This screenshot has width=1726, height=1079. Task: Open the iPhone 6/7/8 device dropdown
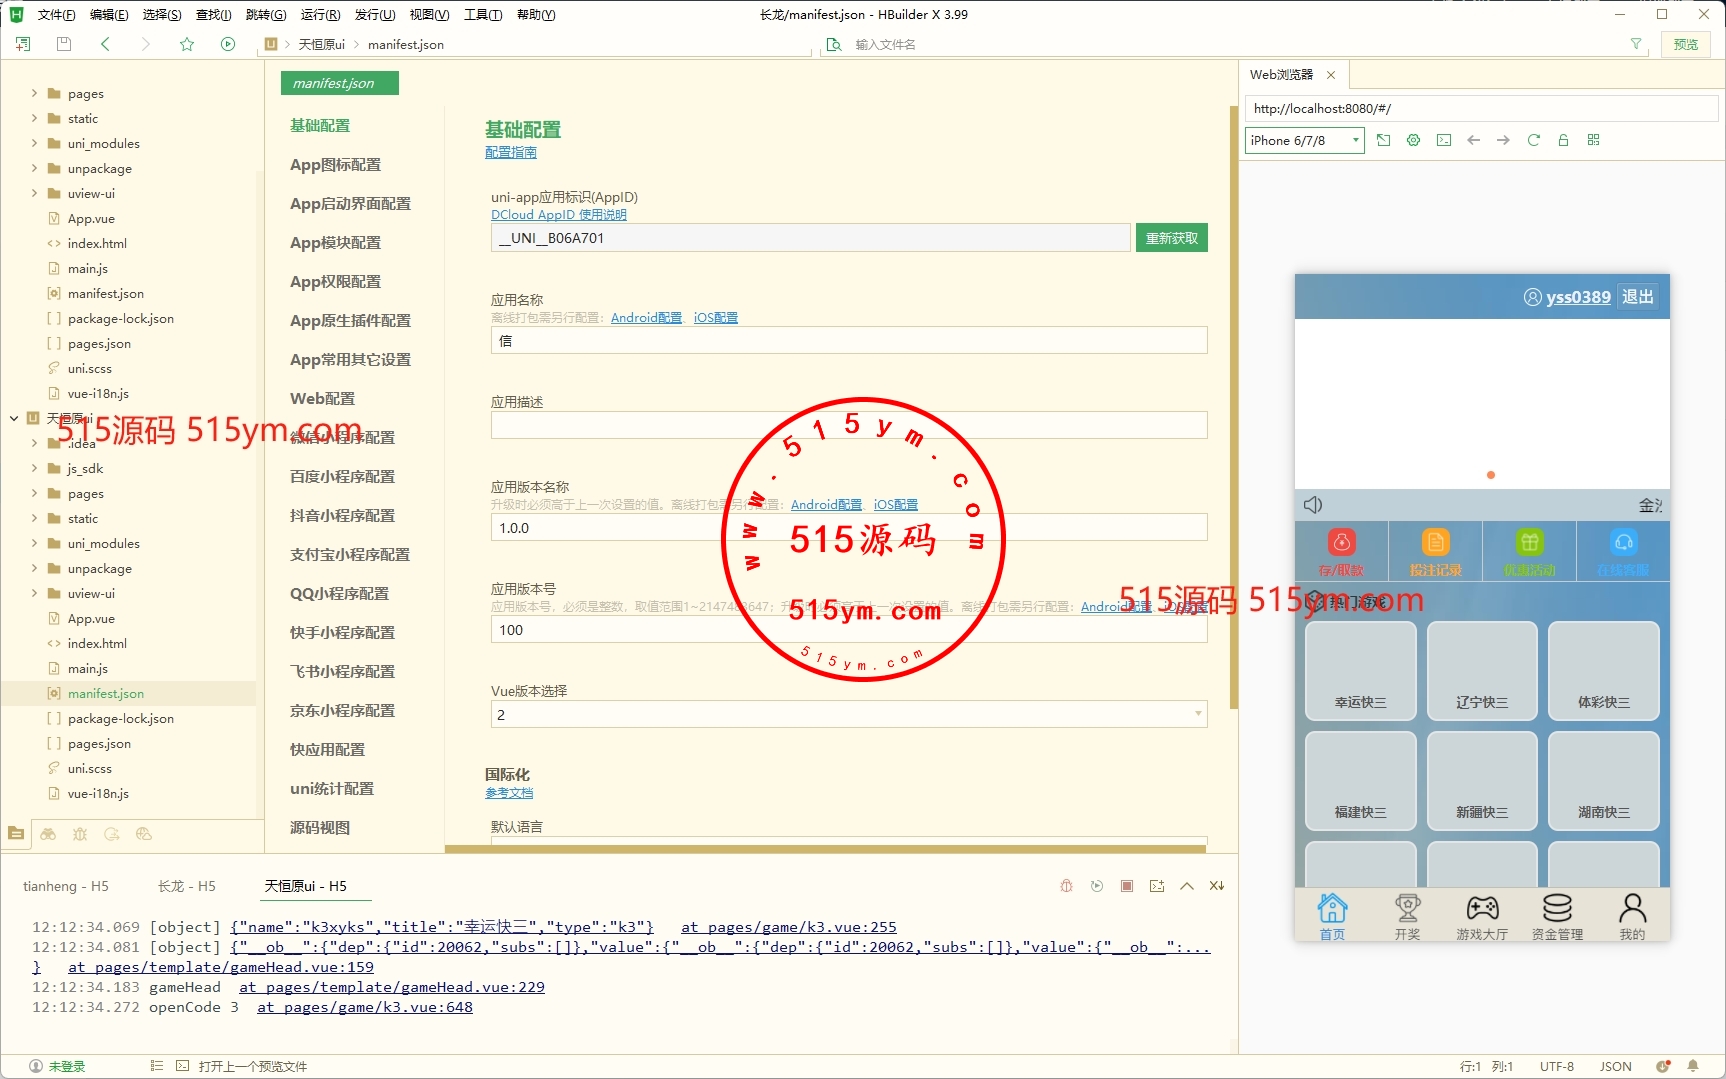tap(1304, 140)
